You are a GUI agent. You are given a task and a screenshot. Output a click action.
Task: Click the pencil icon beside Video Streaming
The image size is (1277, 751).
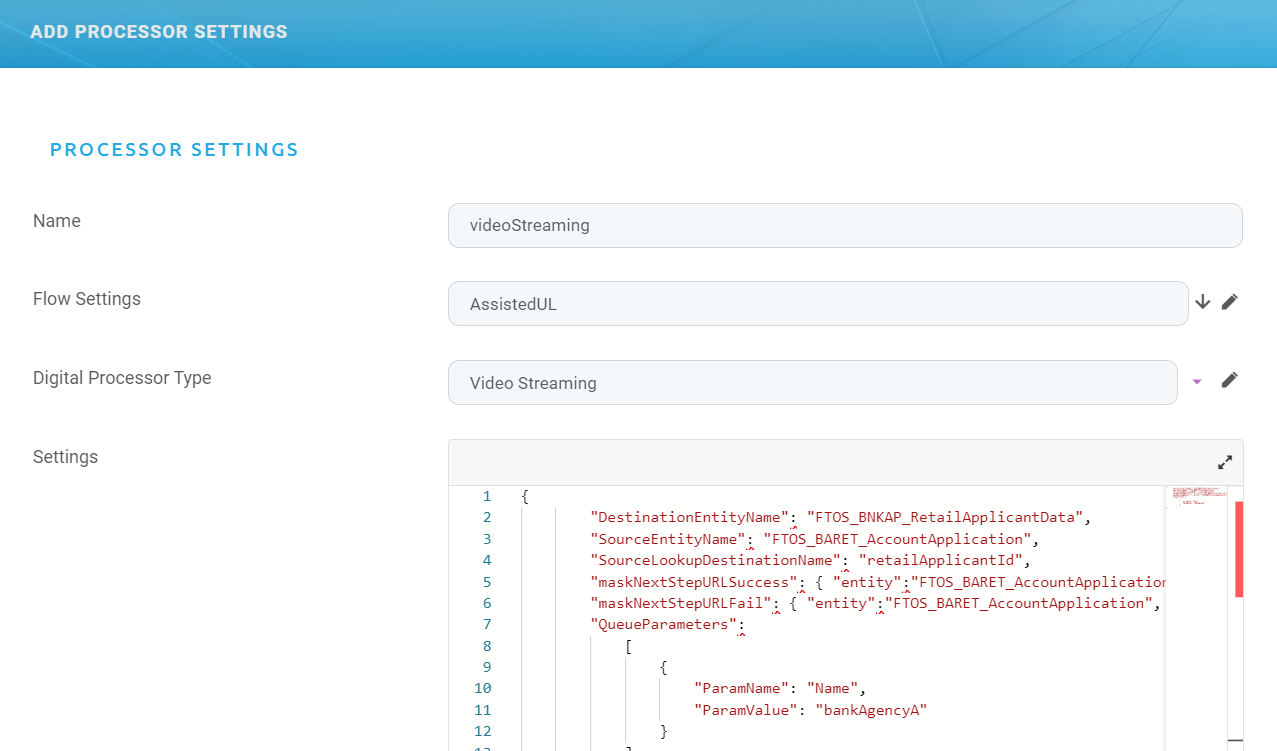tap(1230, 380)
